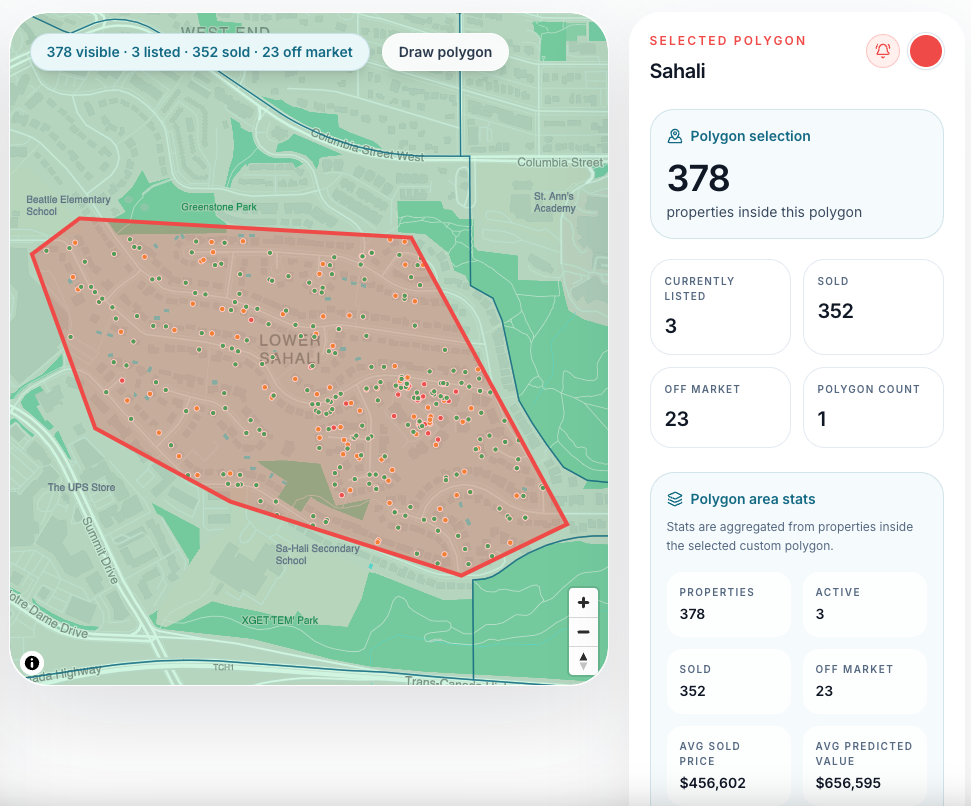This screenshot has width=971, height=806.
Task: Click the alert bell icon
Action: [882, 51]
